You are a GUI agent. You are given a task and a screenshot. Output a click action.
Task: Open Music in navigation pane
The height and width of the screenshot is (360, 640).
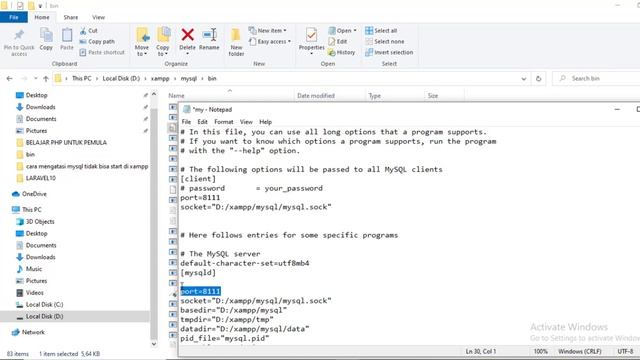(29, 269)
